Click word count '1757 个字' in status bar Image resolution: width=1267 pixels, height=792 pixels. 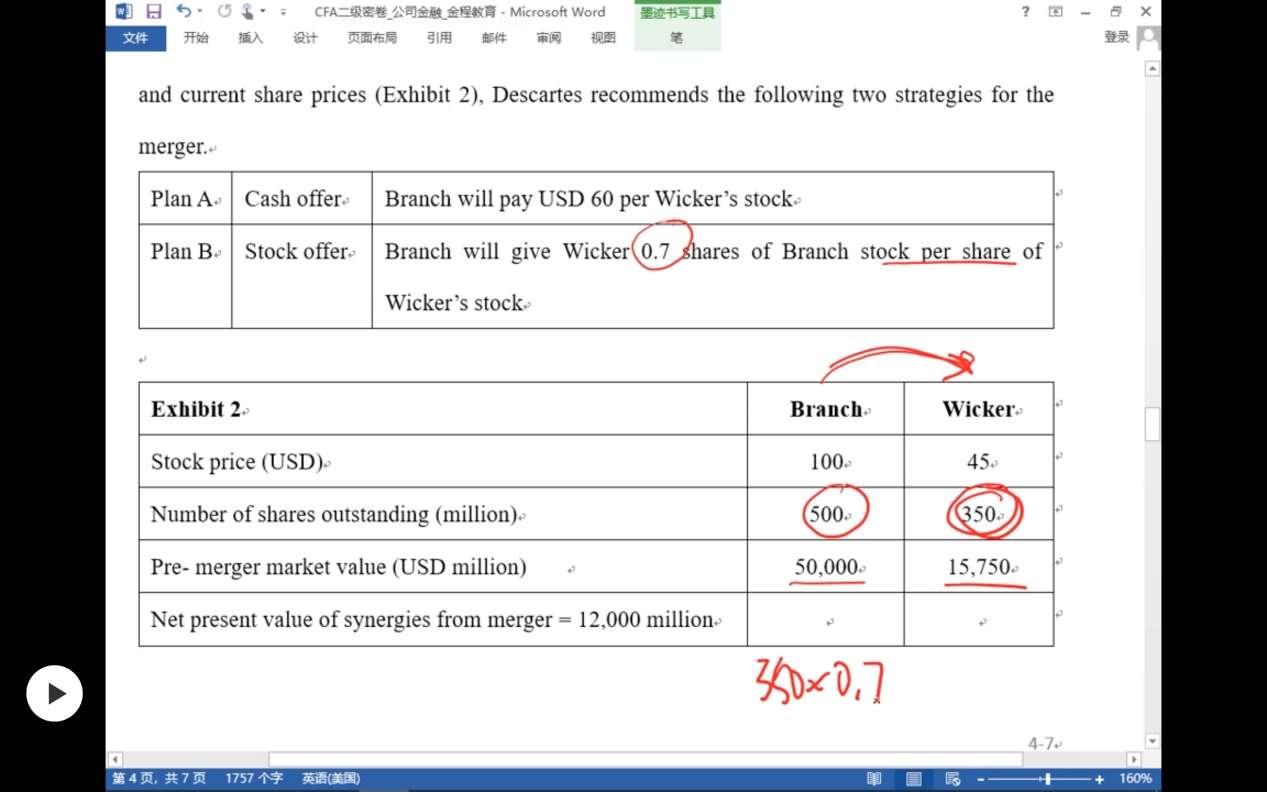click(254, 778)
